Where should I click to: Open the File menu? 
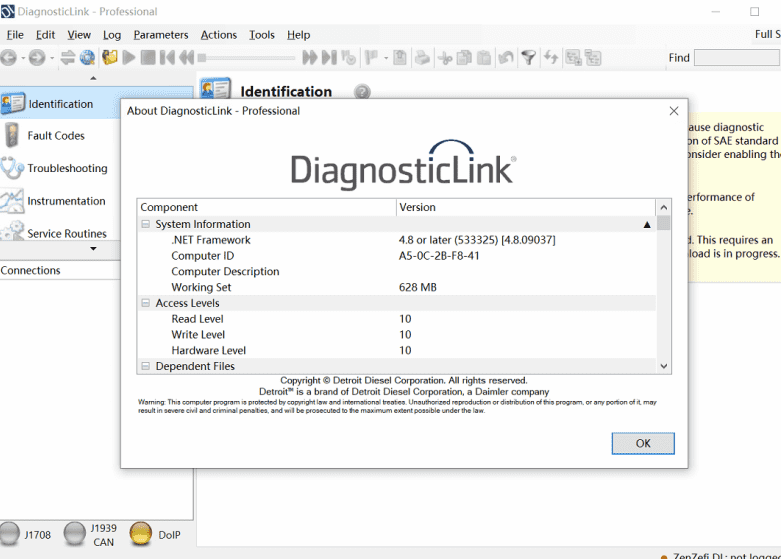point(15,35)
